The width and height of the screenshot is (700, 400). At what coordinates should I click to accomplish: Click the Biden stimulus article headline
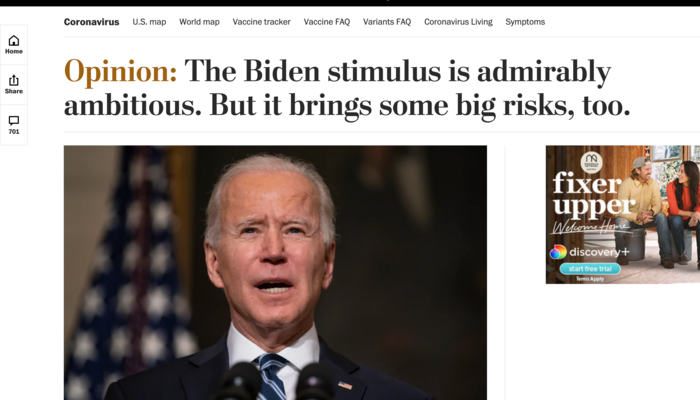[x=347, y=89]
